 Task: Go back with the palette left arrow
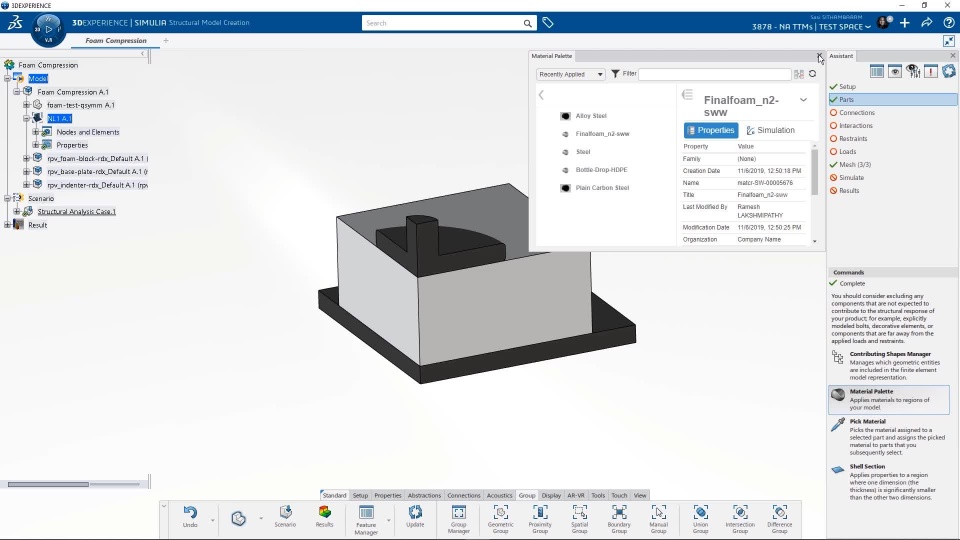coord(541,95)
